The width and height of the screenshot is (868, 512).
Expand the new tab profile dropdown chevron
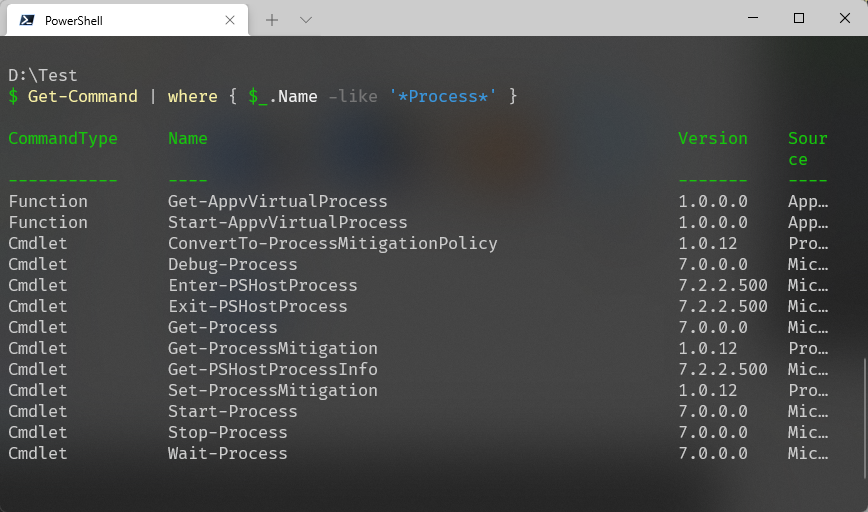306,20
